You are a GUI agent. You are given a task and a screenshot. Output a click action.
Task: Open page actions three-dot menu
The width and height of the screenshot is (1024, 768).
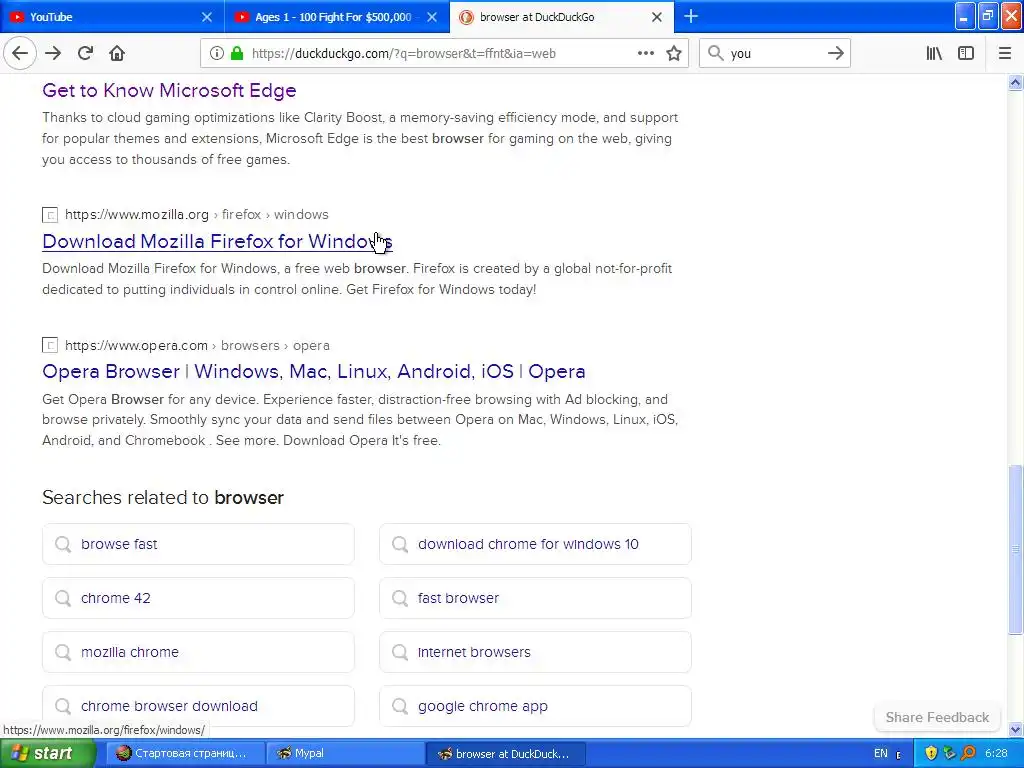tap(645, 54)
